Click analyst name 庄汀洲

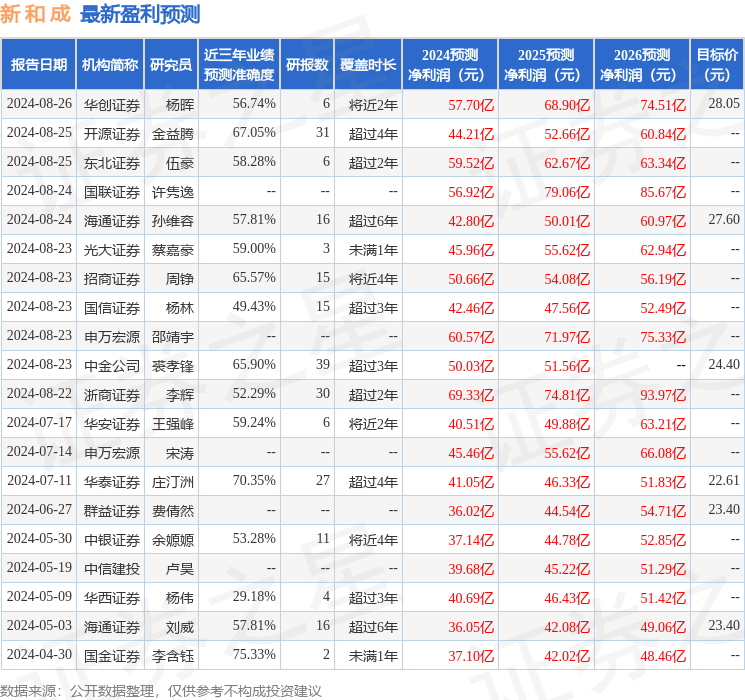pos(173,482)
